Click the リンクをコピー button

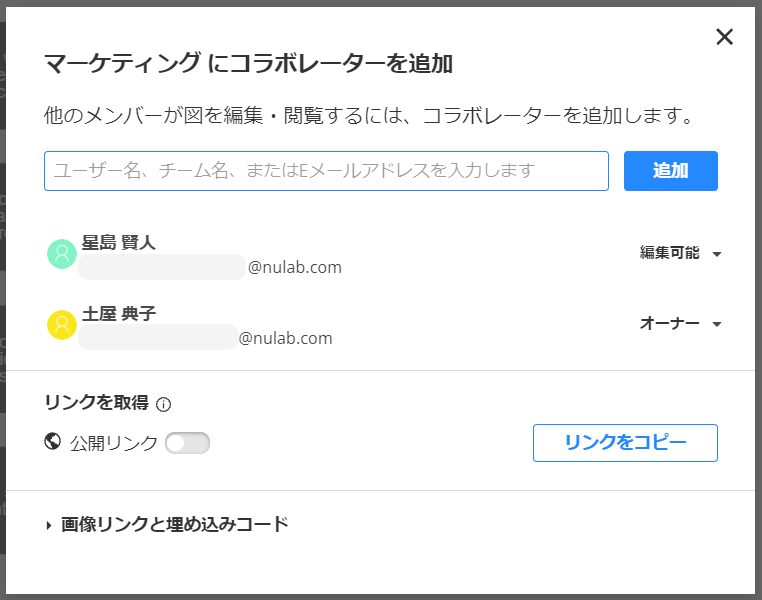[x=625, y=443]
